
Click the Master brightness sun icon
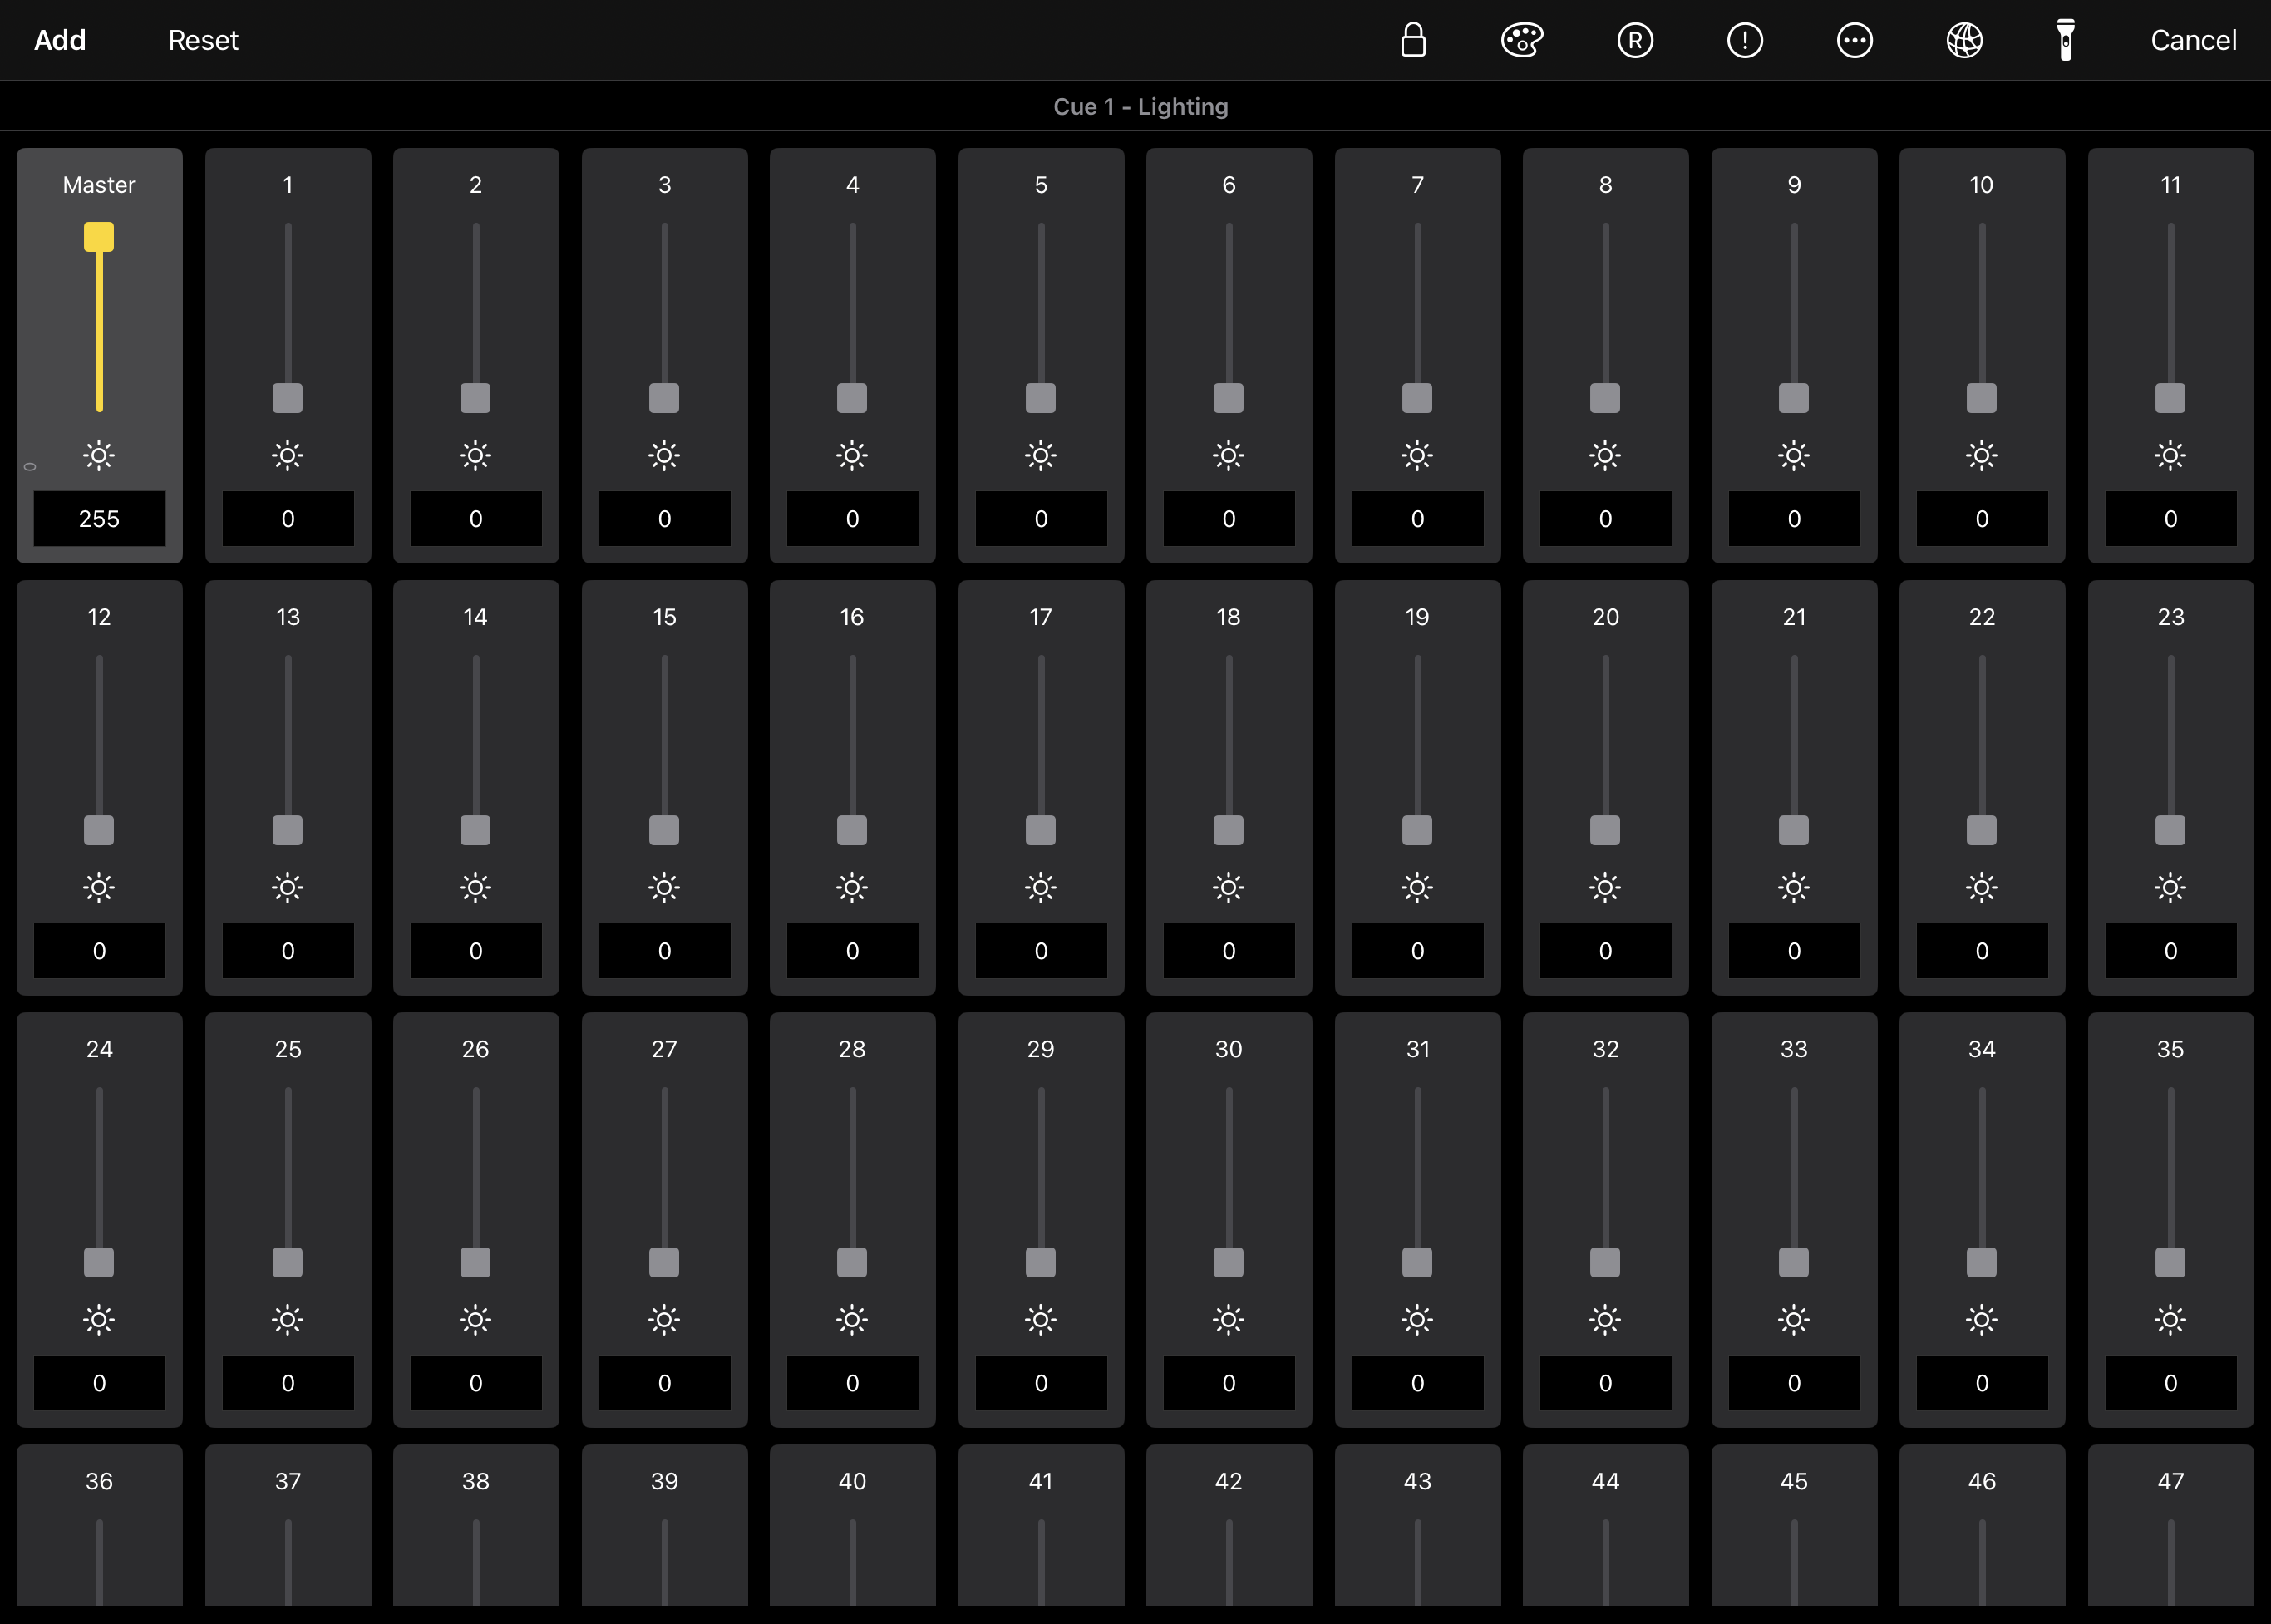coord(99,456)
